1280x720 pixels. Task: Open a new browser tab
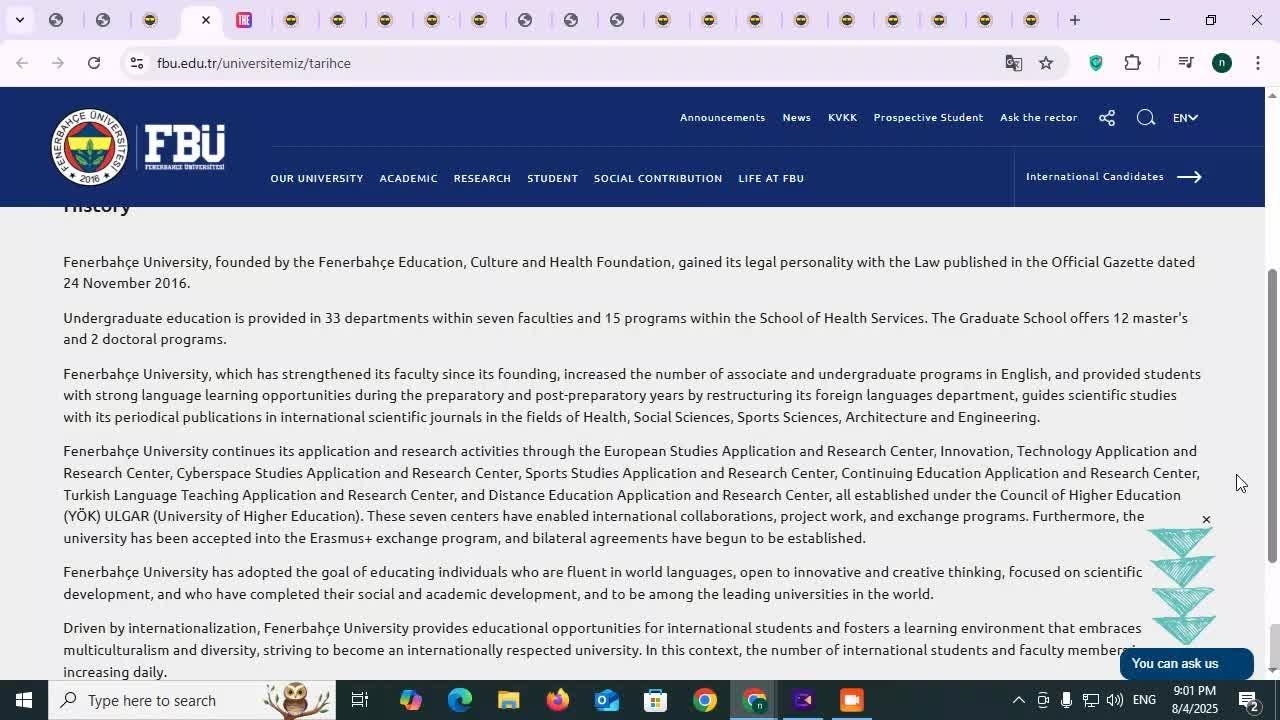(x=1074, y=20)
